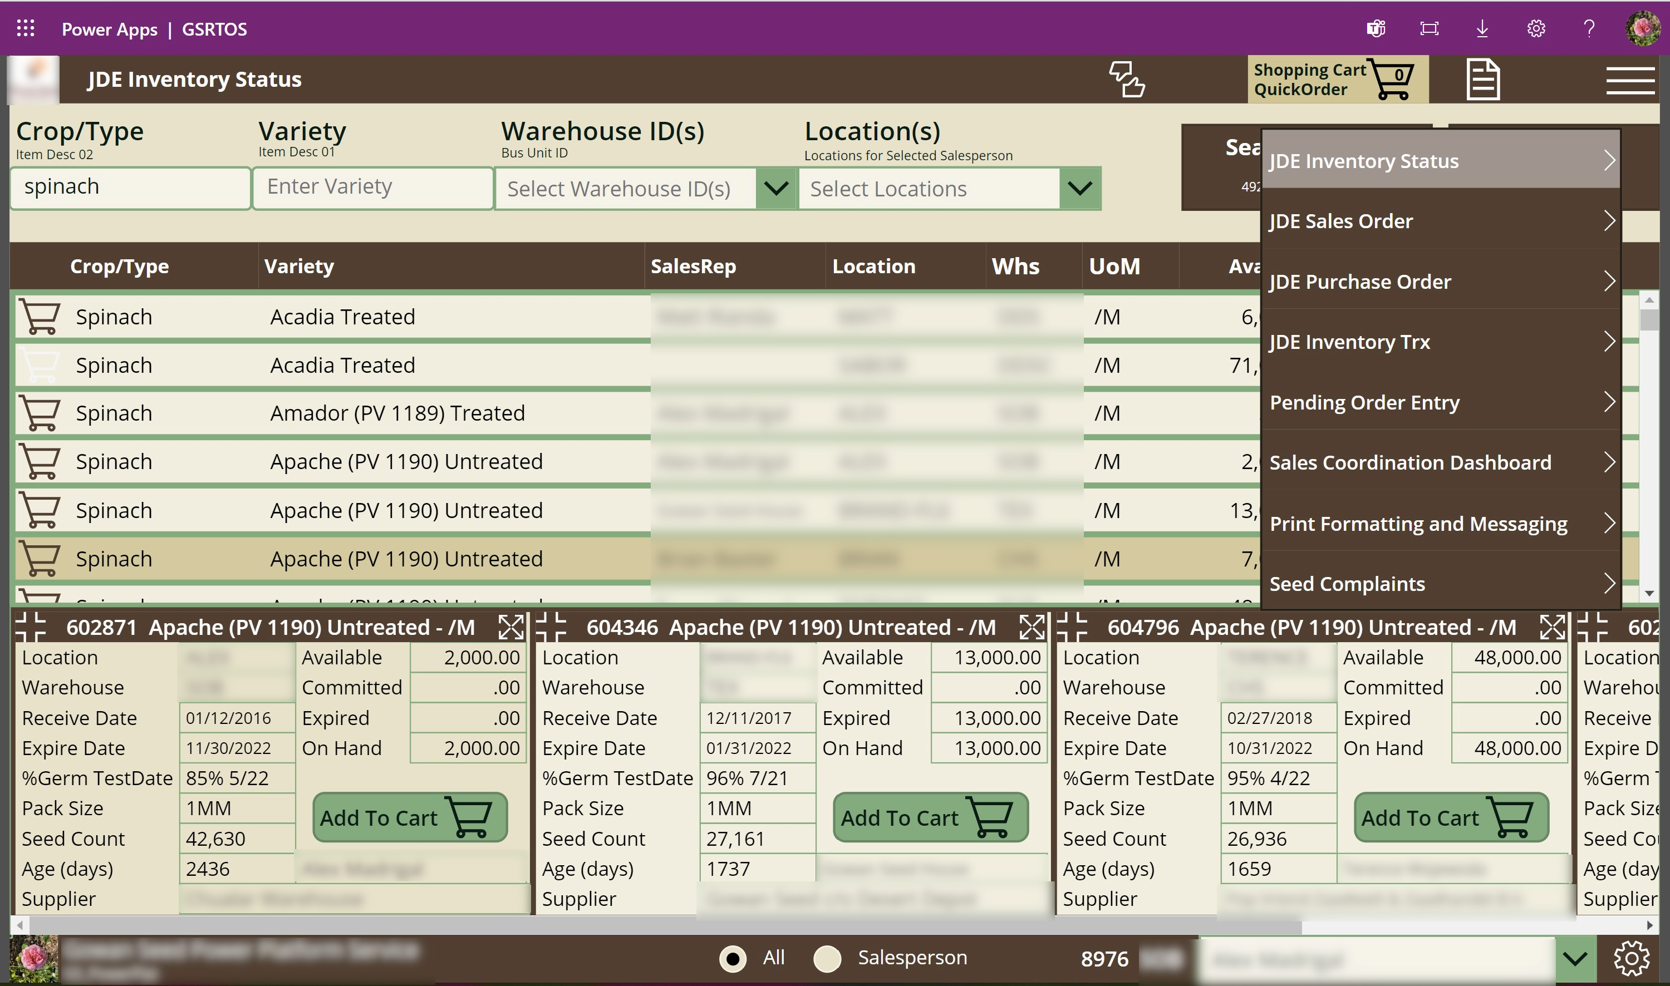Viewport: 1670px width, 986px height.
Task: Click the Variety column header
Action: pyautogui.click(x=299, y=266)
